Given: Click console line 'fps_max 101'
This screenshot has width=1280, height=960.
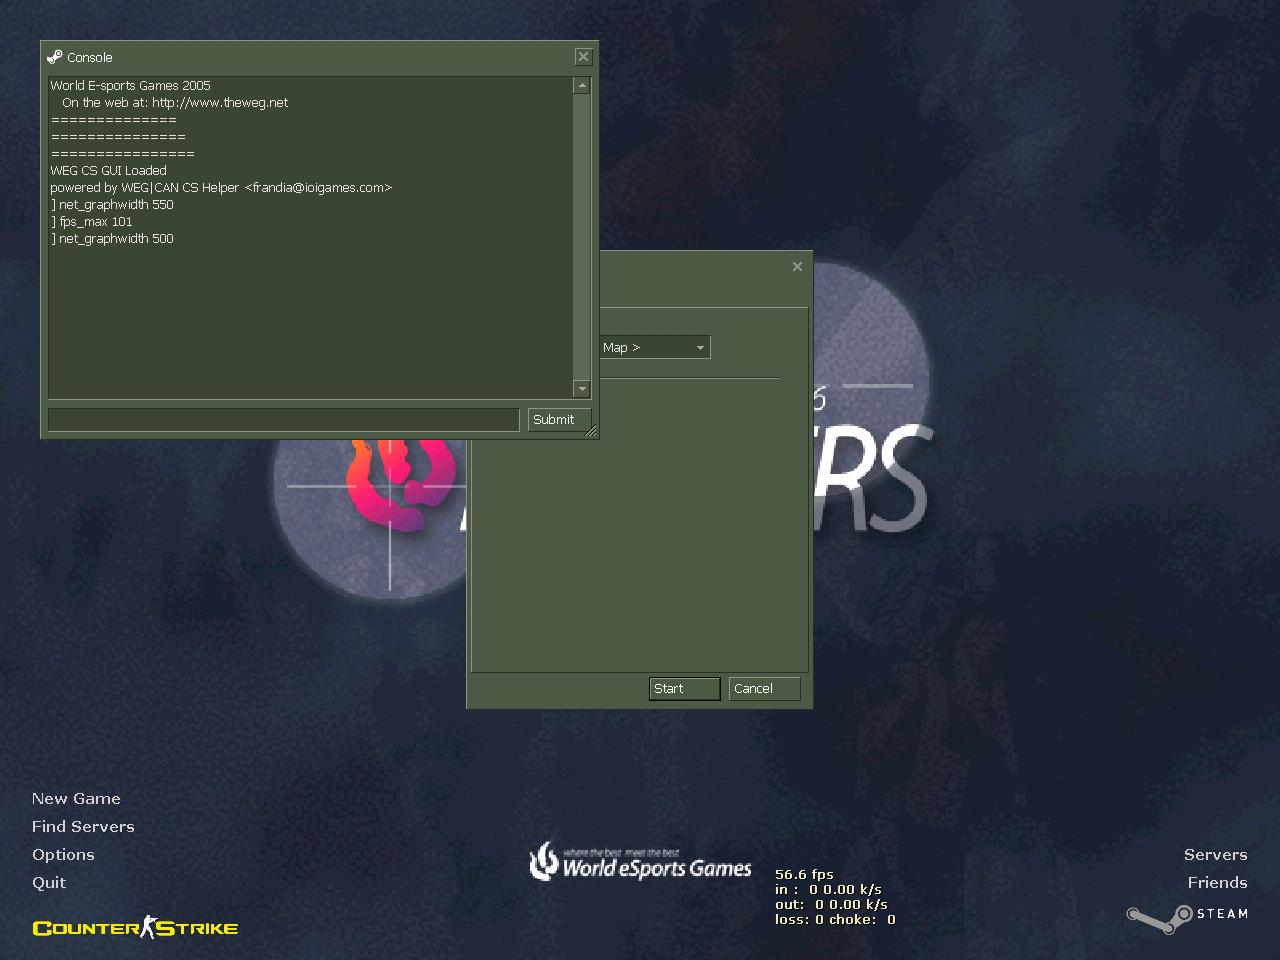Looking at the screenshot, I should (92, 222).
